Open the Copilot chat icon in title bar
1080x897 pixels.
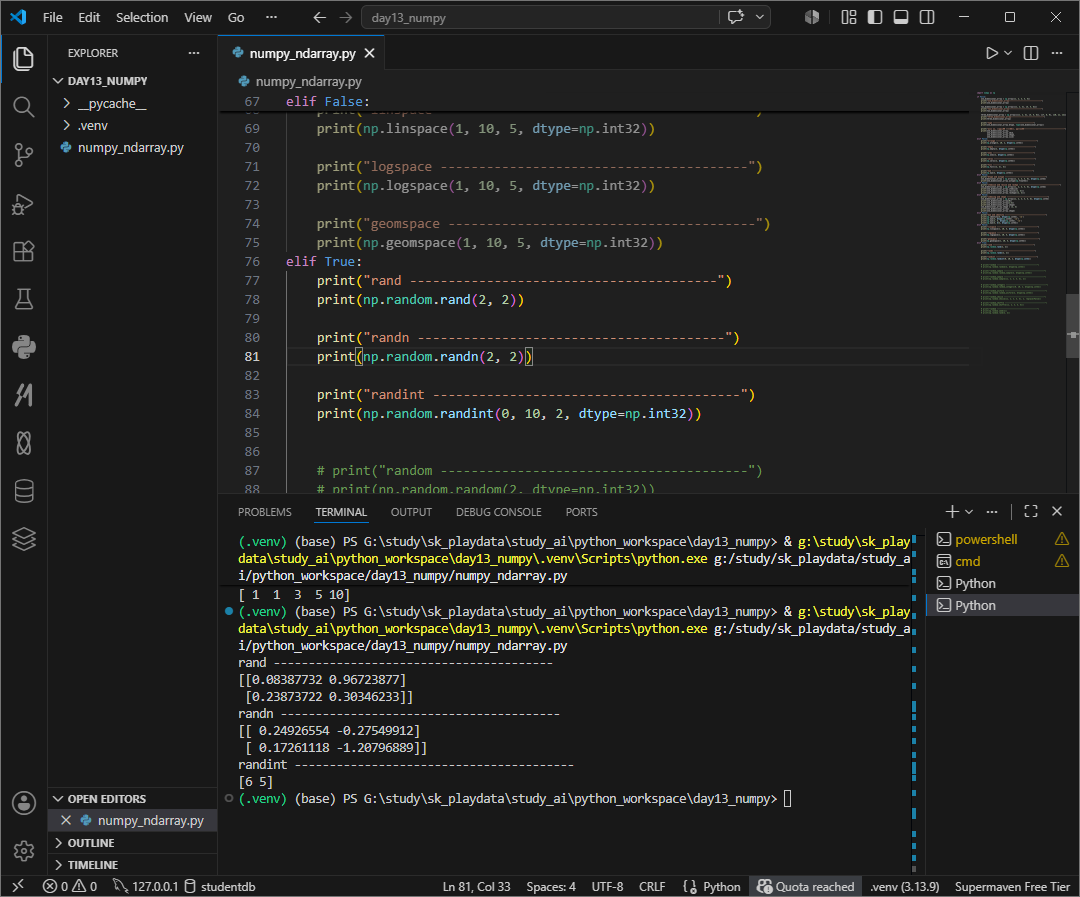pyautogui.click(x=736, y=17)
